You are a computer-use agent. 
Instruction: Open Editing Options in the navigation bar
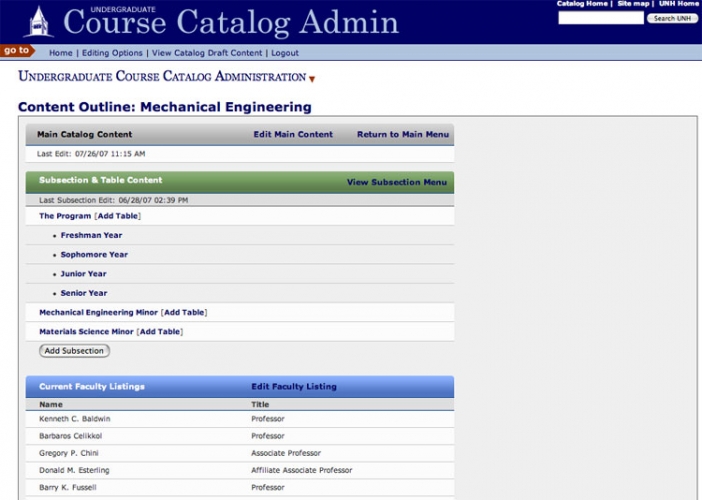coord(112,53)
